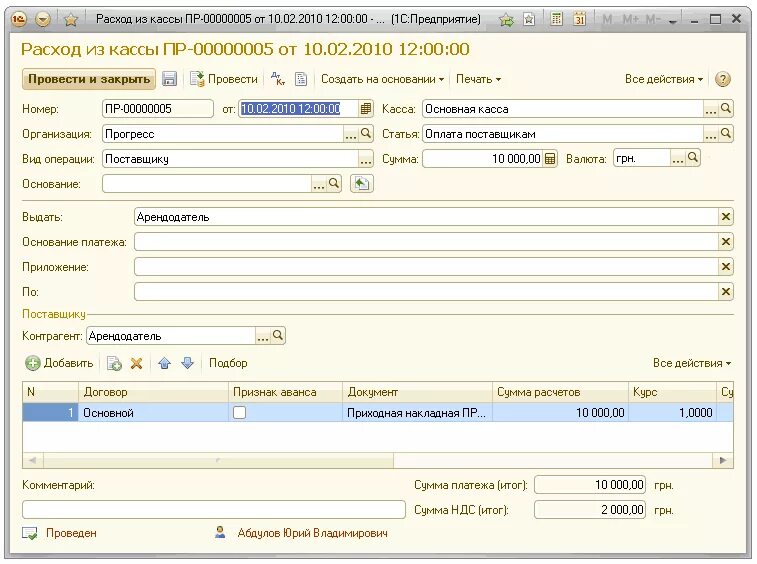Click the Провести toolbar button
The width and height of the screenshot is (757, 564).
224,79
